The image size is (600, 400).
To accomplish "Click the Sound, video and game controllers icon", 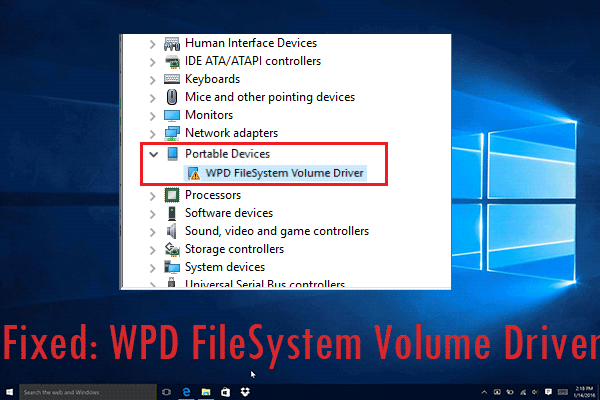I will tap(170, 231).
